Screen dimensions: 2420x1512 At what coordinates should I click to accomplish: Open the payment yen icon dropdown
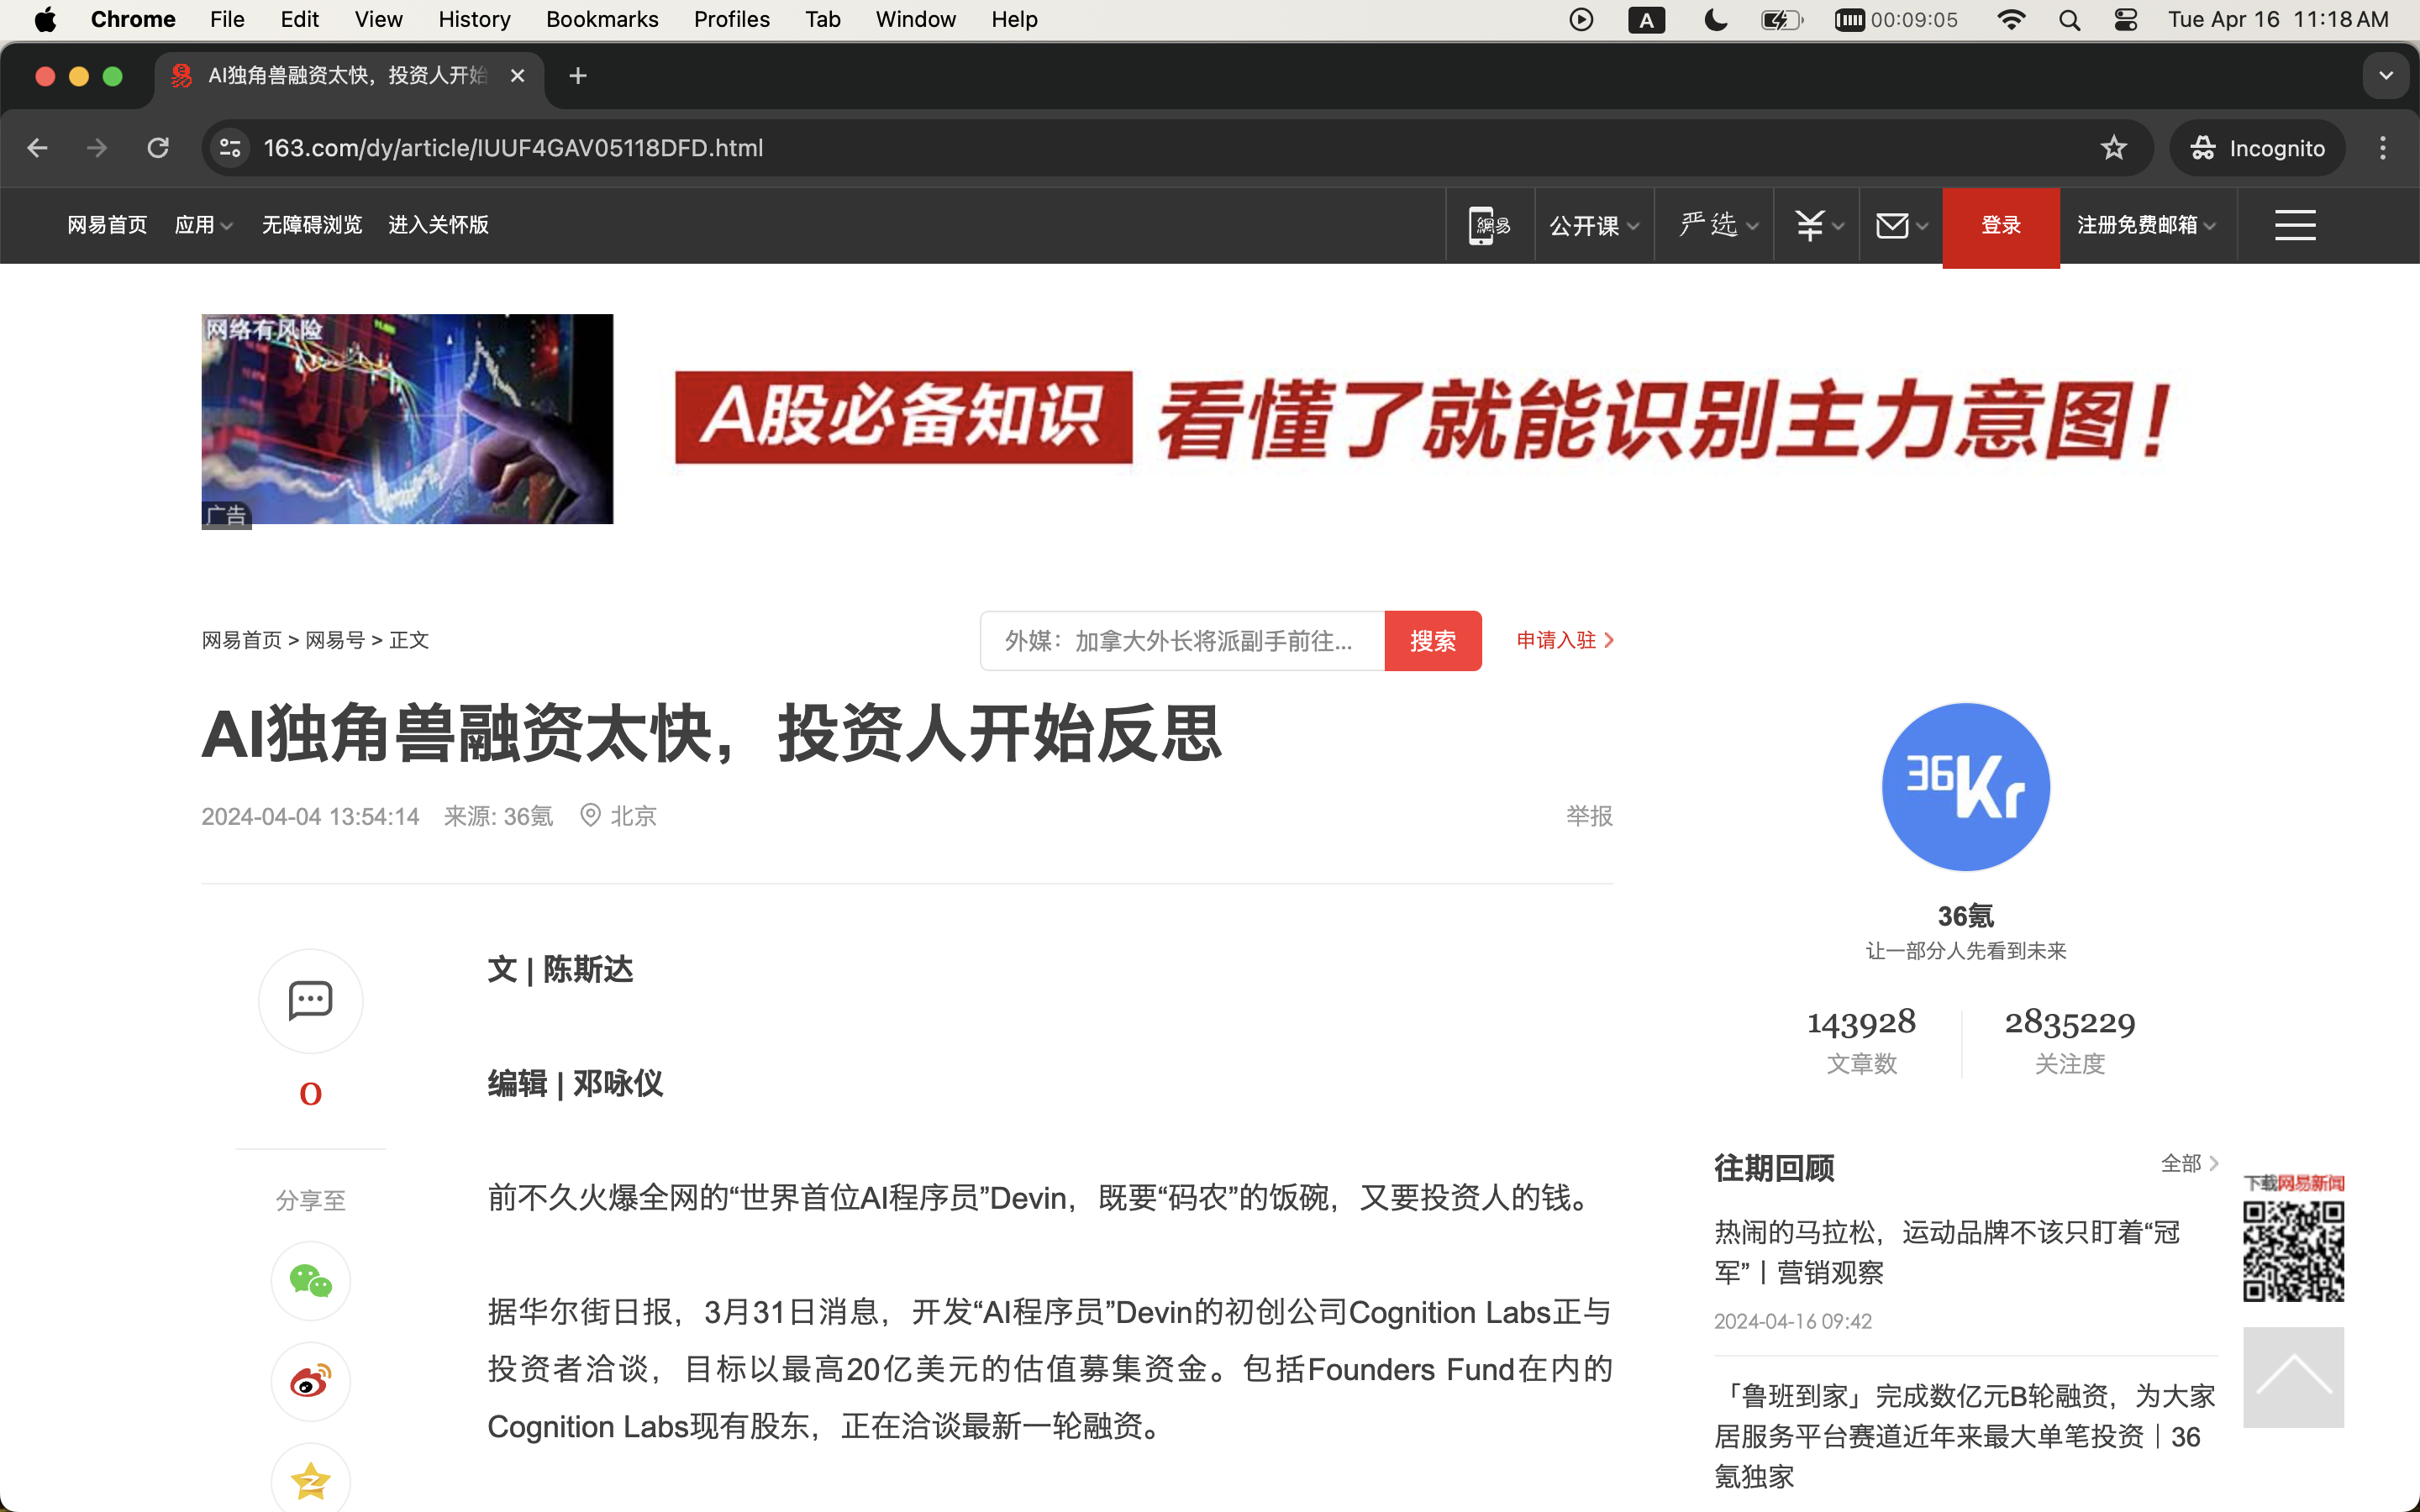click(x=1818, y=225)
